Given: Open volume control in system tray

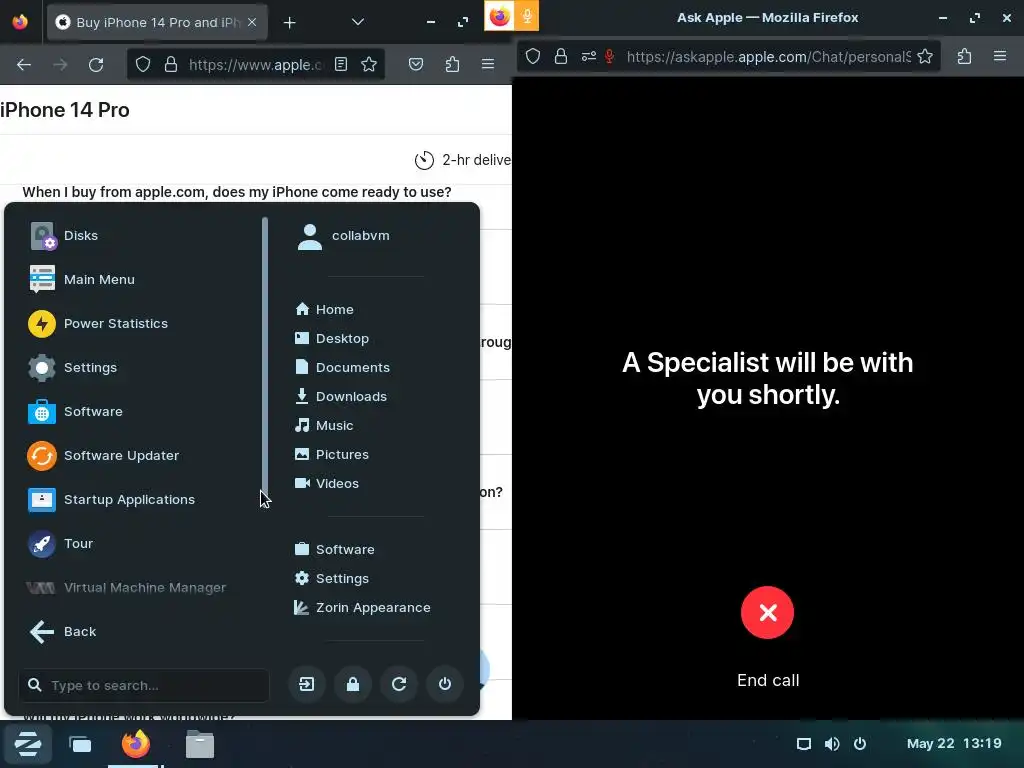Looking at the screenshot, I should coord(832,744).
